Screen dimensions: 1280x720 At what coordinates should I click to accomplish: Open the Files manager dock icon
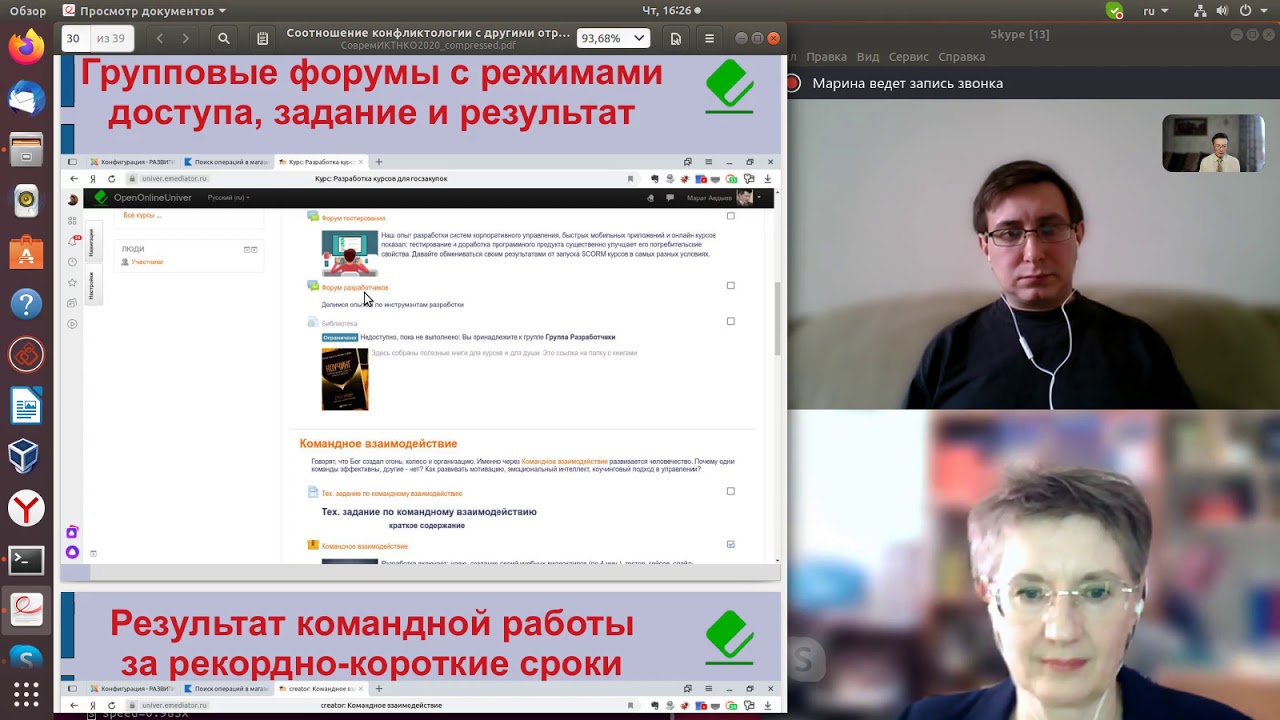coord(26,149)
